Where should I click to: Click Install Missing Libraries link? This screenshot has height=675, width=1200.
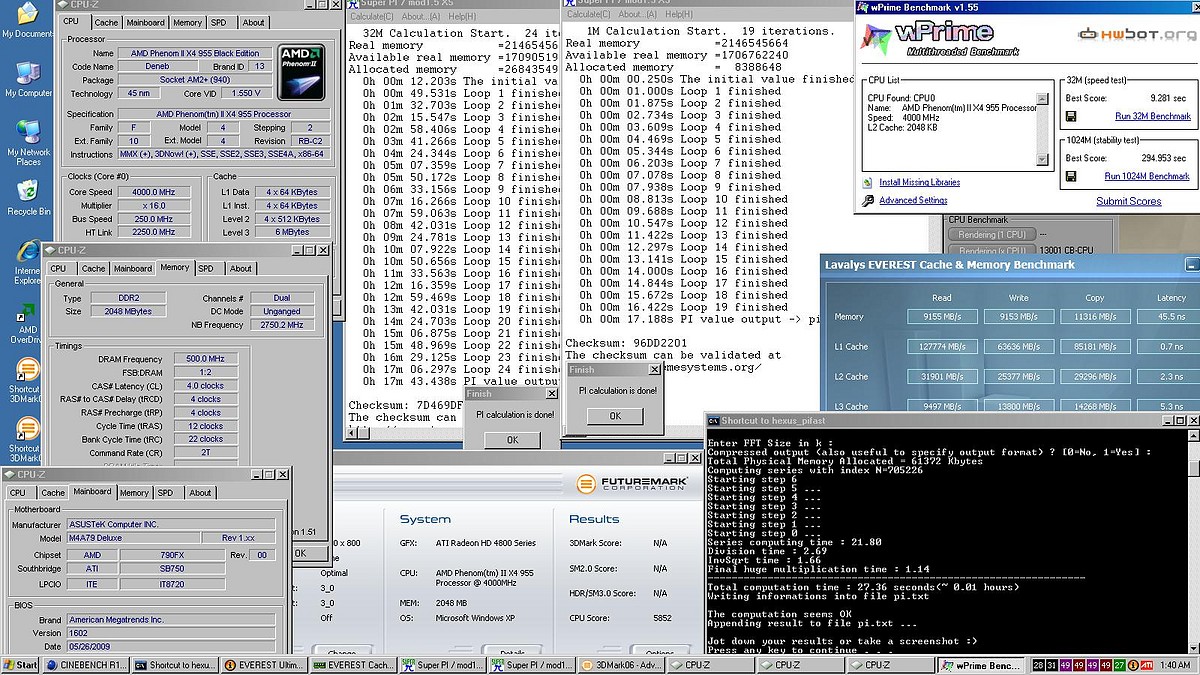pos(919,183)
